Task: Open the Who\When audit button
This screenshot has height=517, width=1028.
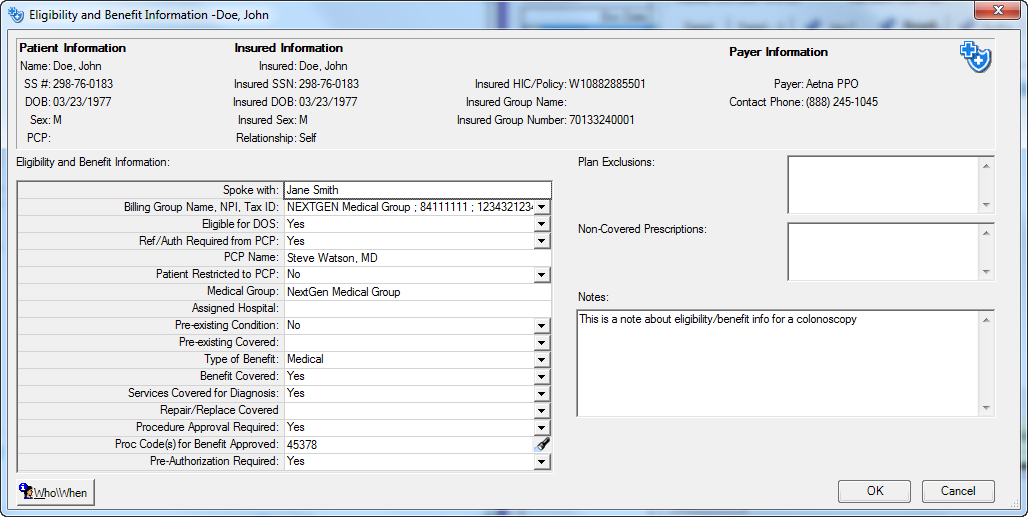Action: point(56,492)
